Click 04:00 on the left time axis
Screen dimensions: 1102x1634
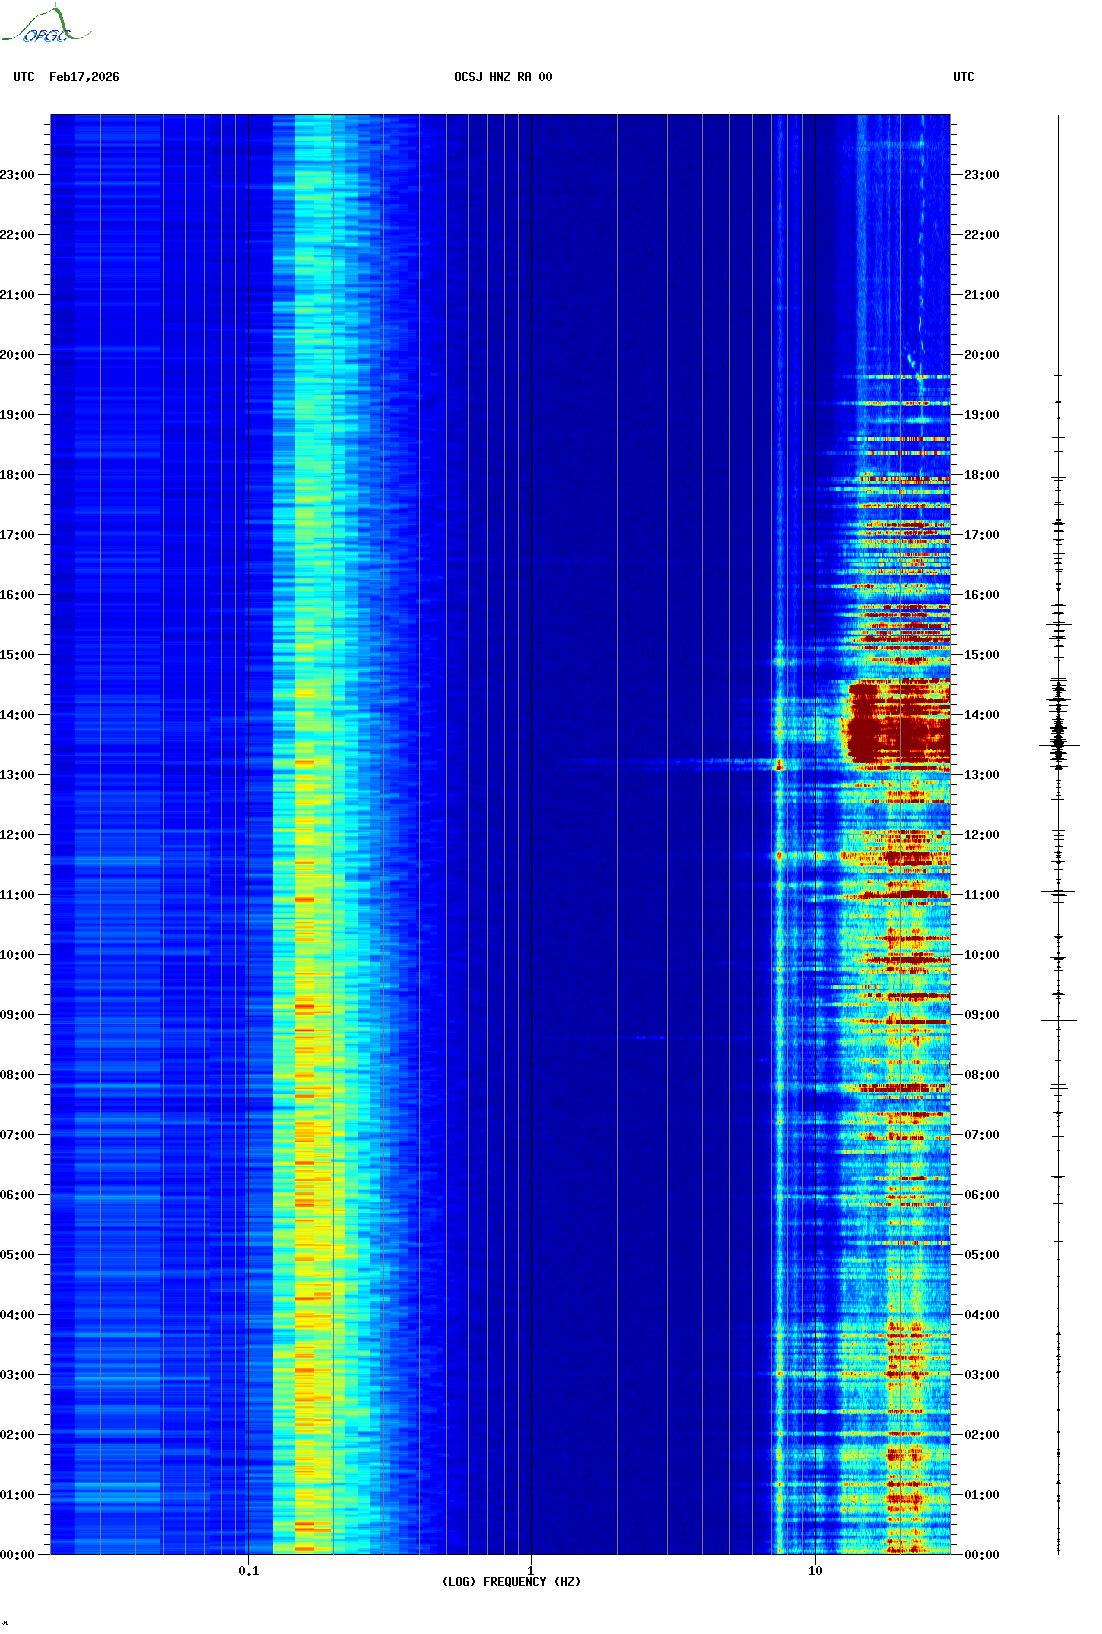17,1315
